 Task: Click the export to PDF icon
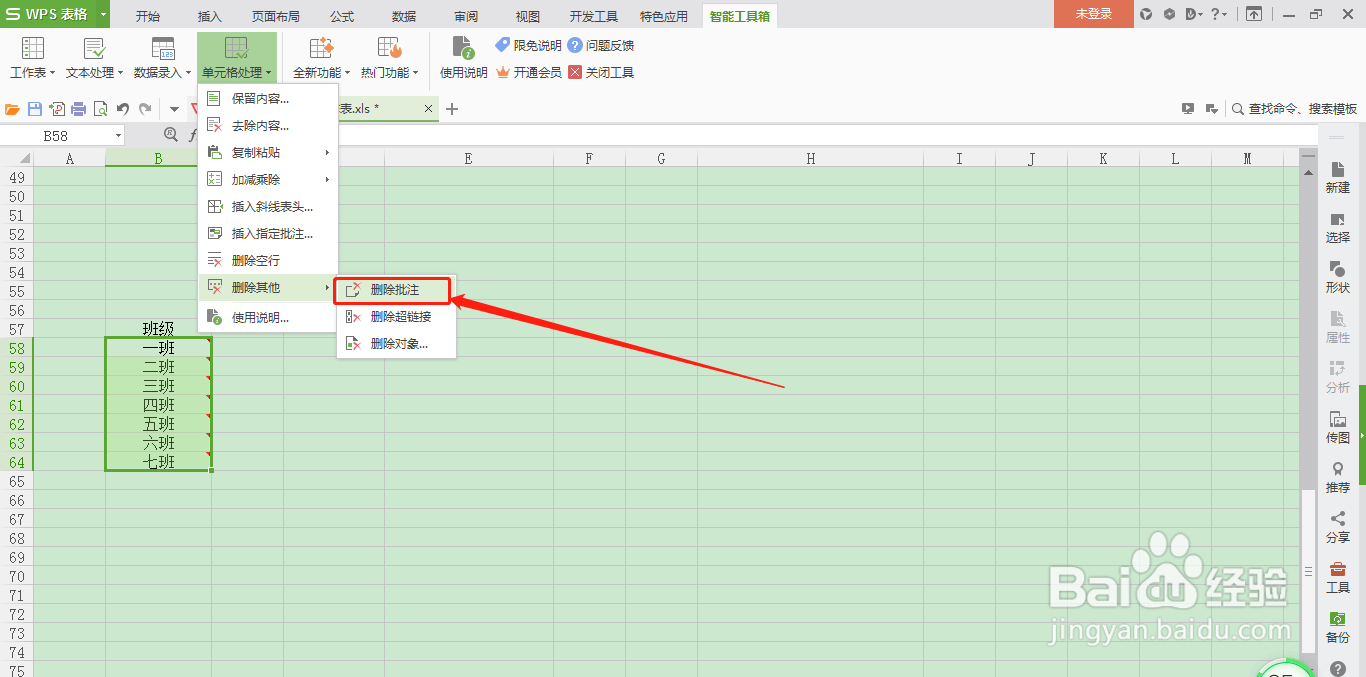click(57, 109)
